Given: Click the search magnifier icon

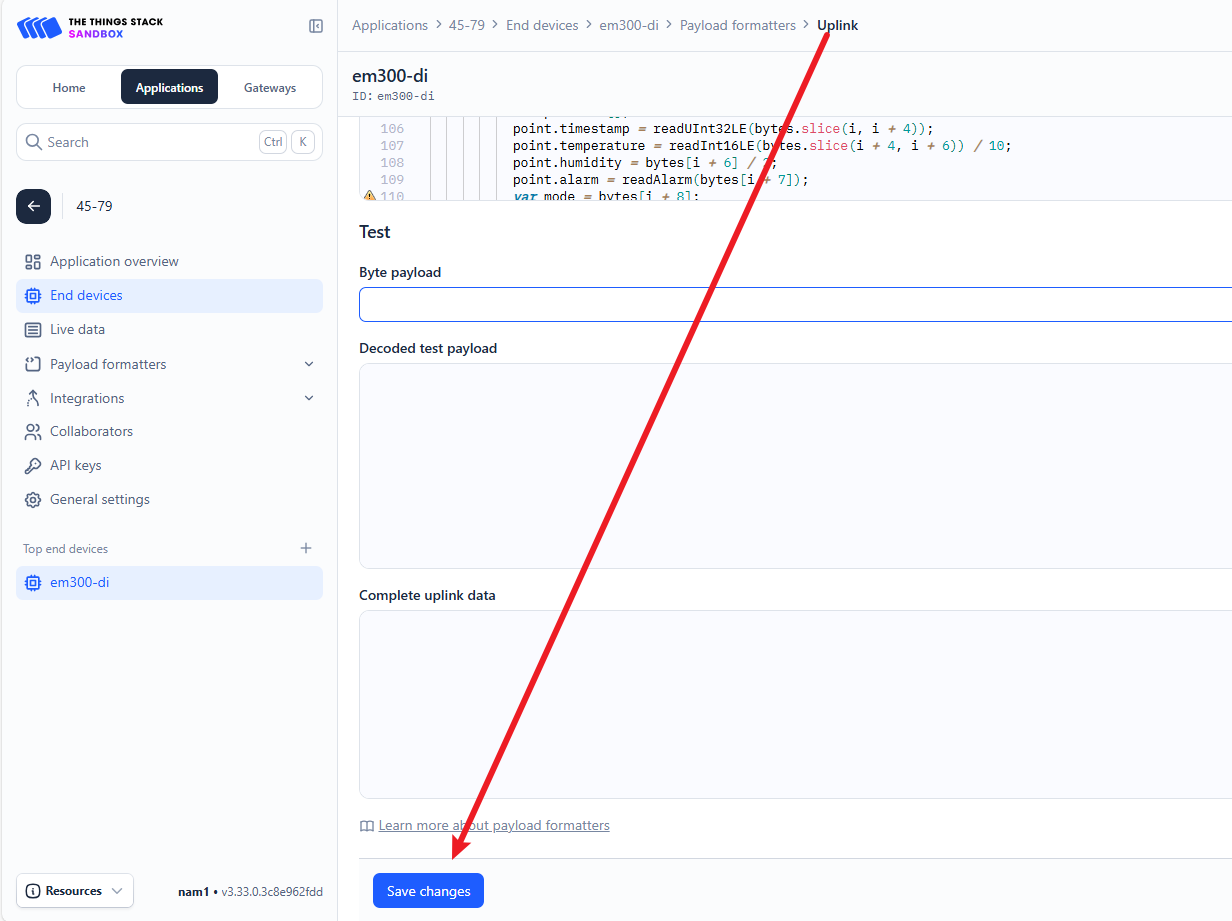Looking at the screenshot, I should pos(34,142).
